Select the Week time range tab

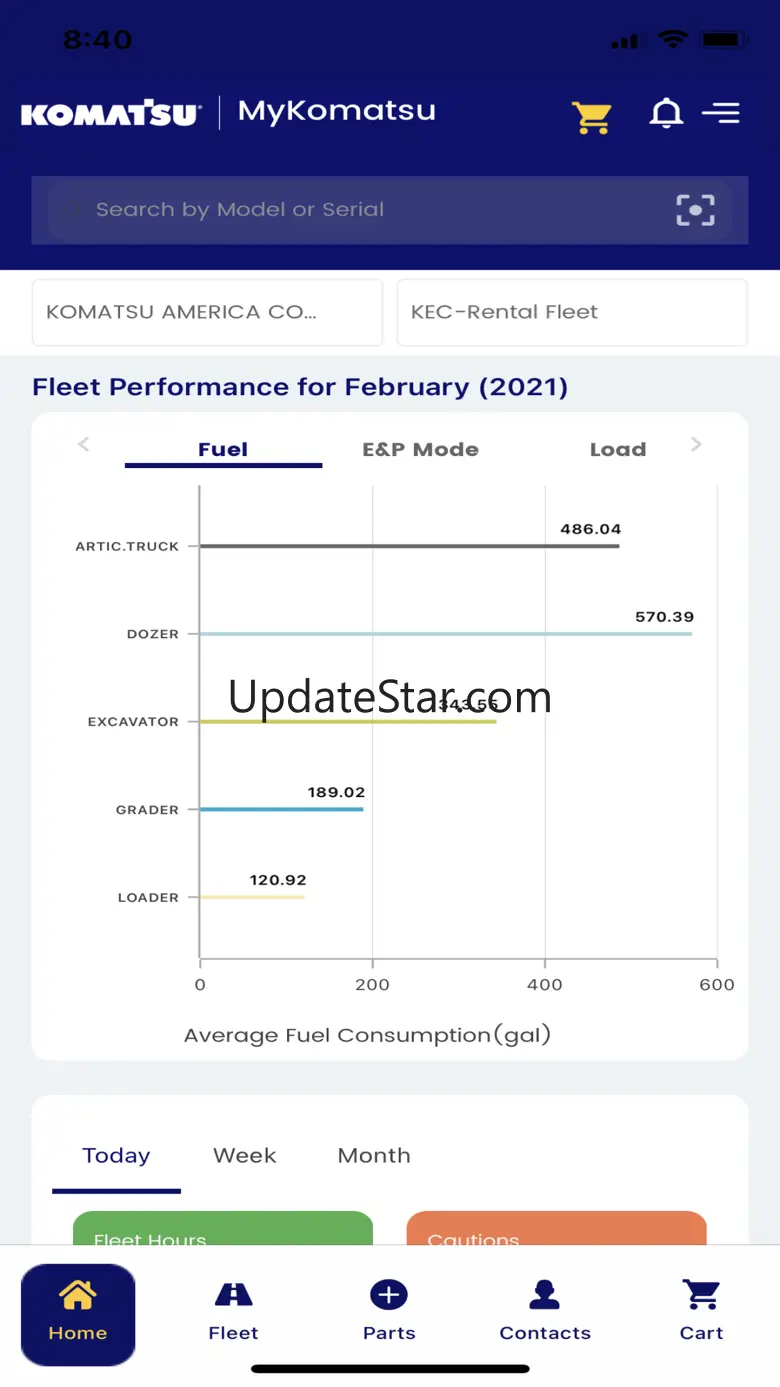tap(244, 1156)
